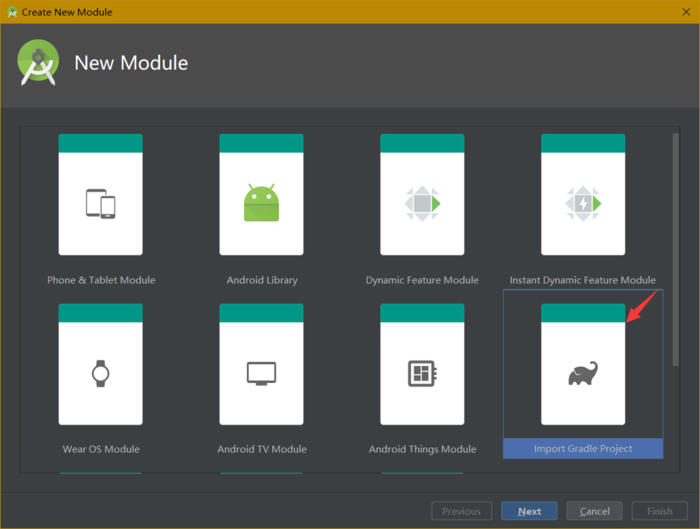Screen dimensions: 700x529
Task: Pick the Instant Dynamic Feature Module icon
Action: 583,204
